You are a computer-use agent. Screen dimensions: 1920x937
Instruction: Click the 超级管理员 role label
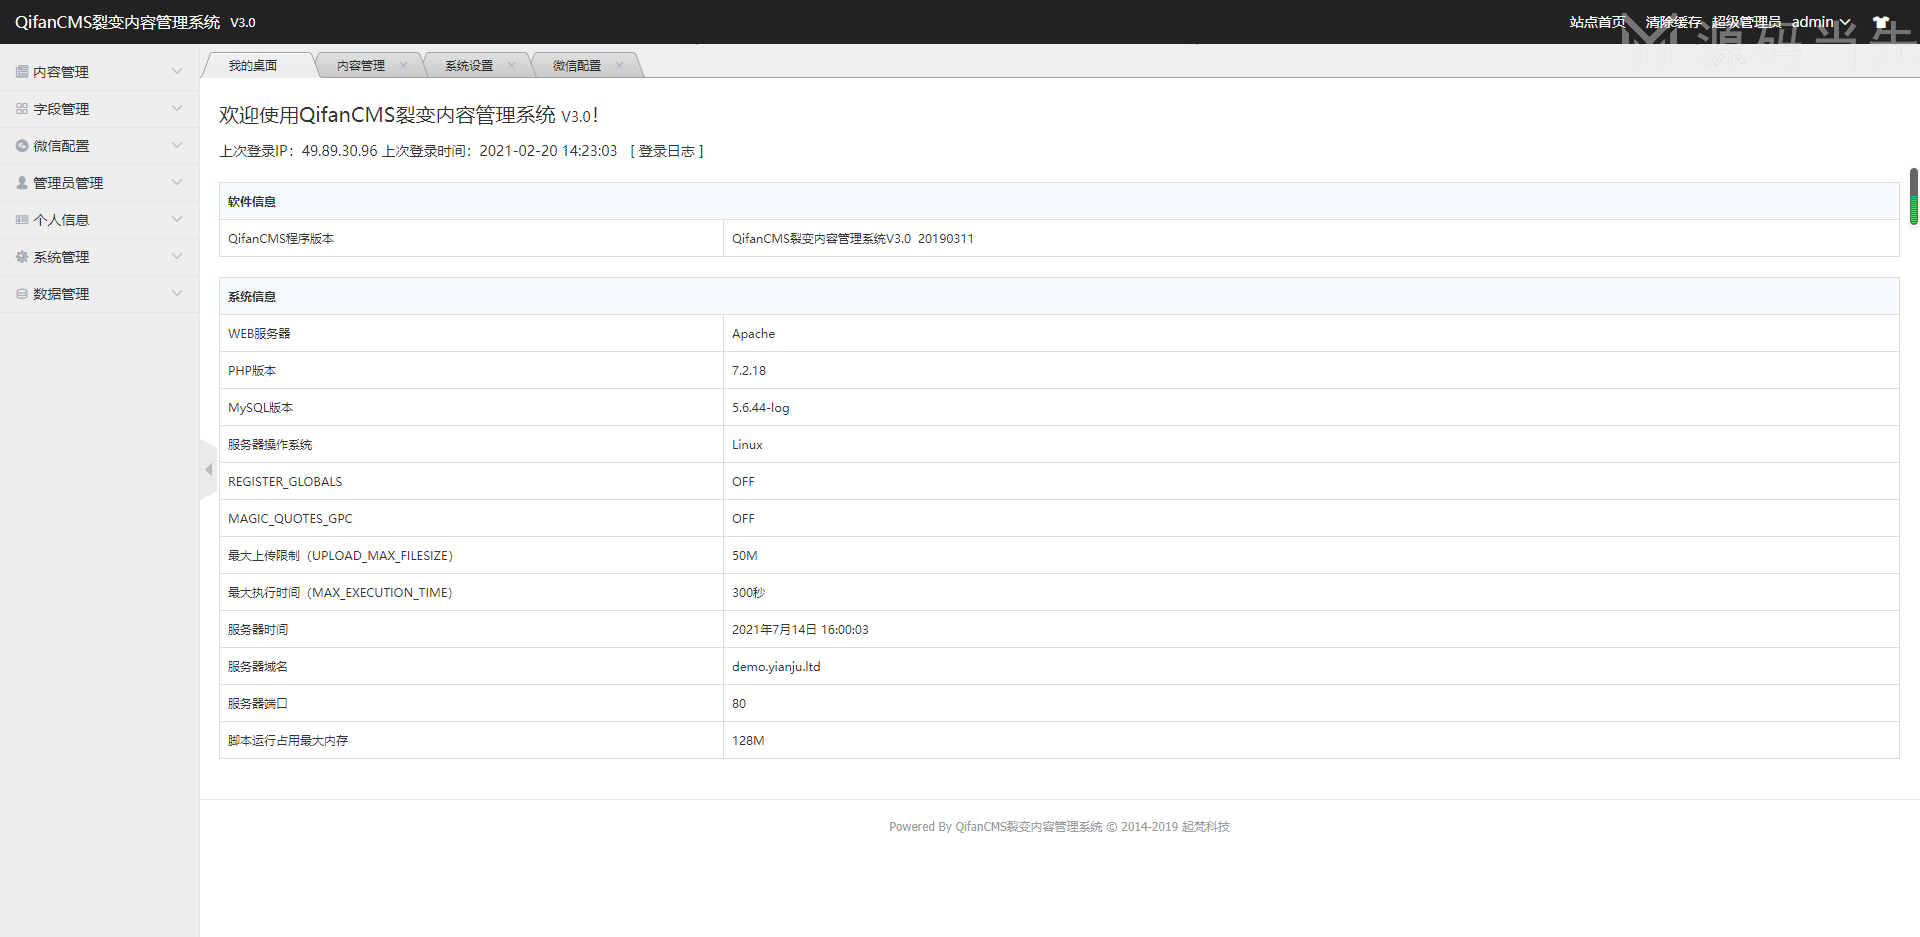point(1746,22)
